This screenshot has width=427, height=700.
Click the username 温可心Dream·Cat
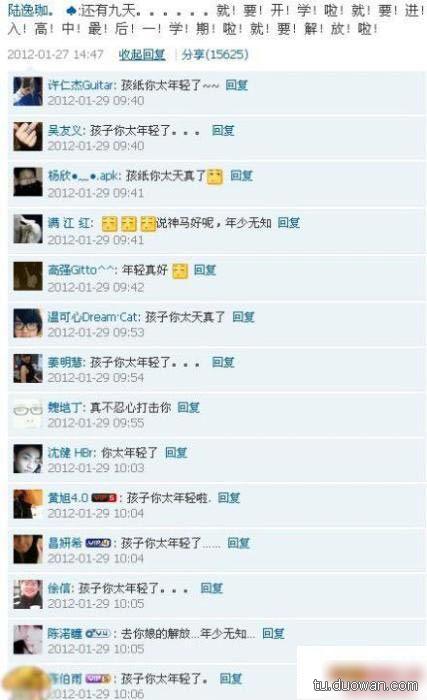93,317
